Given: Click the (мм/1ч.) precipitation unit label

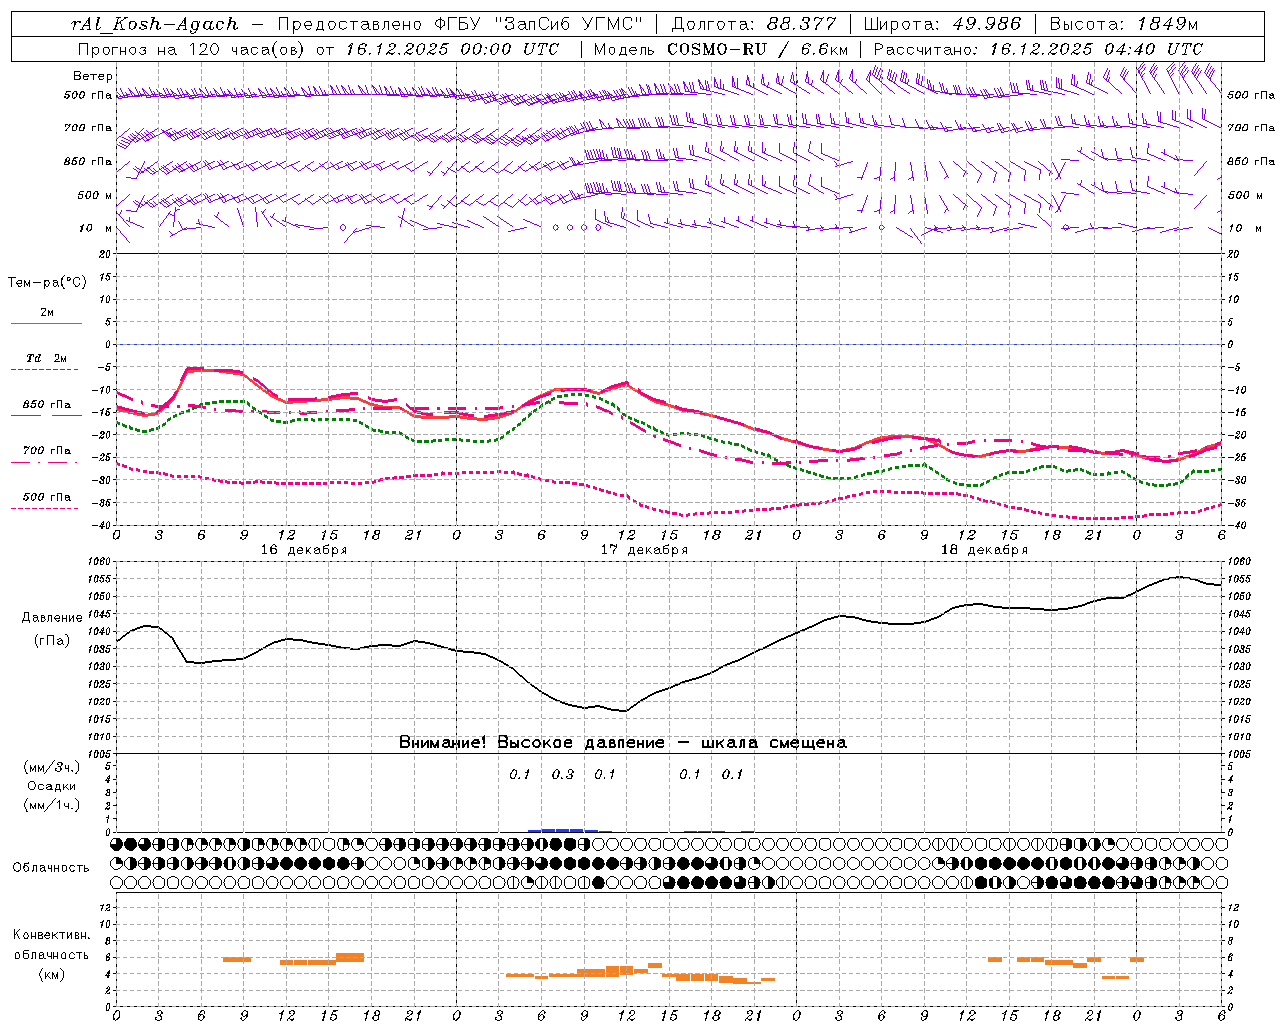Looking at the screenshot, I should tap(52, 805).
